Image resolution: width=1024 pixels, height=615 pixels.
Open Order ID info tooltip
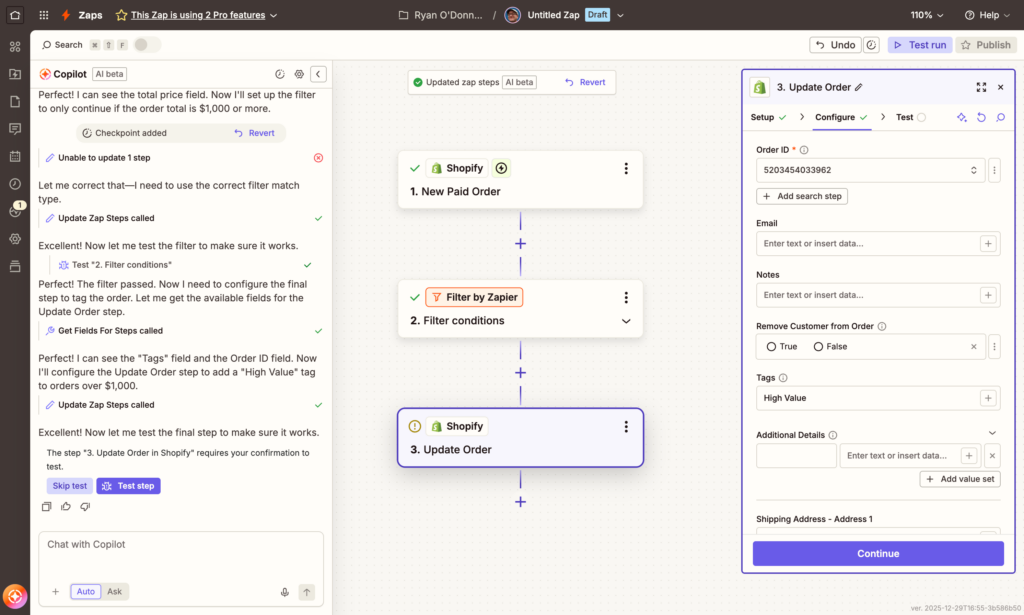click(804, 150)
